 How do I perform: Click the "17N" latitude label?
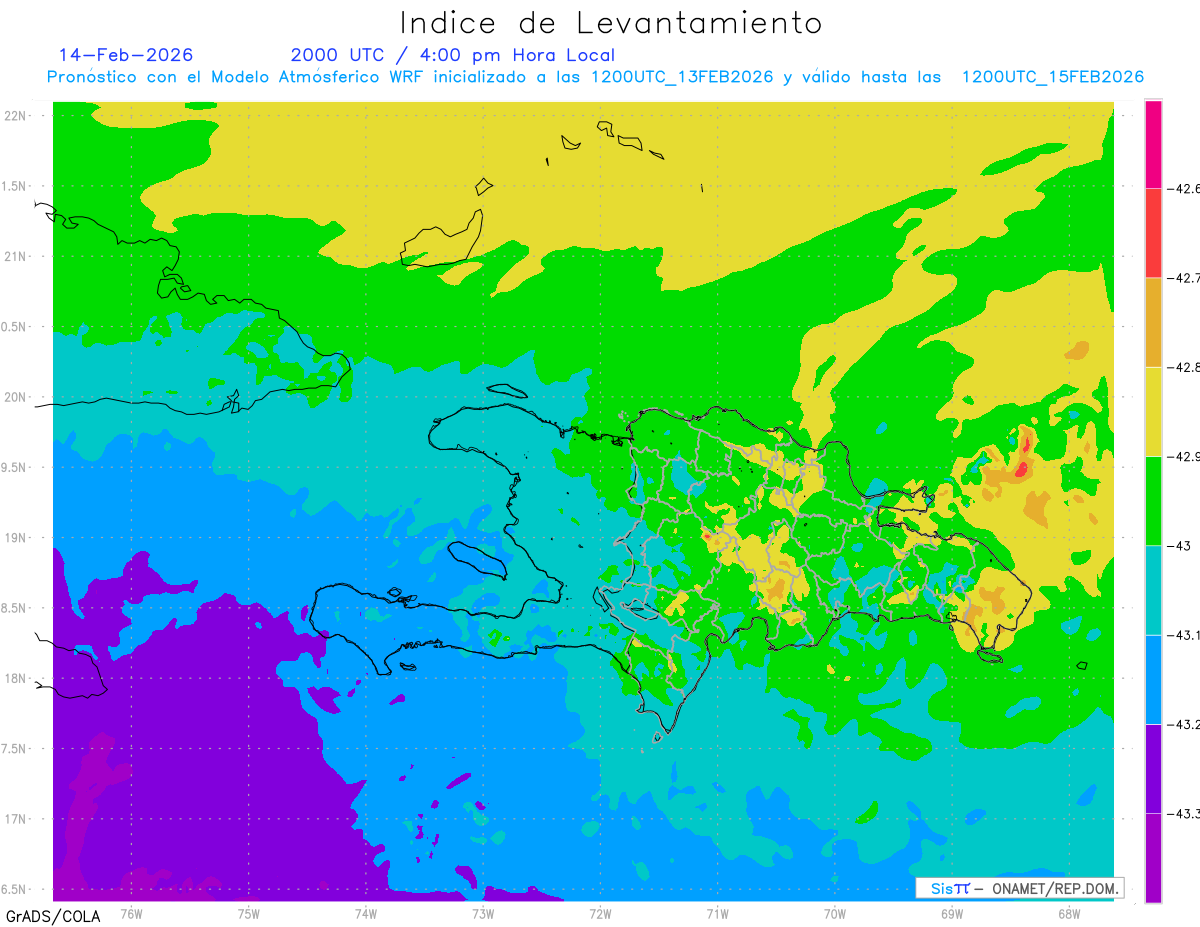click(17, 819)
